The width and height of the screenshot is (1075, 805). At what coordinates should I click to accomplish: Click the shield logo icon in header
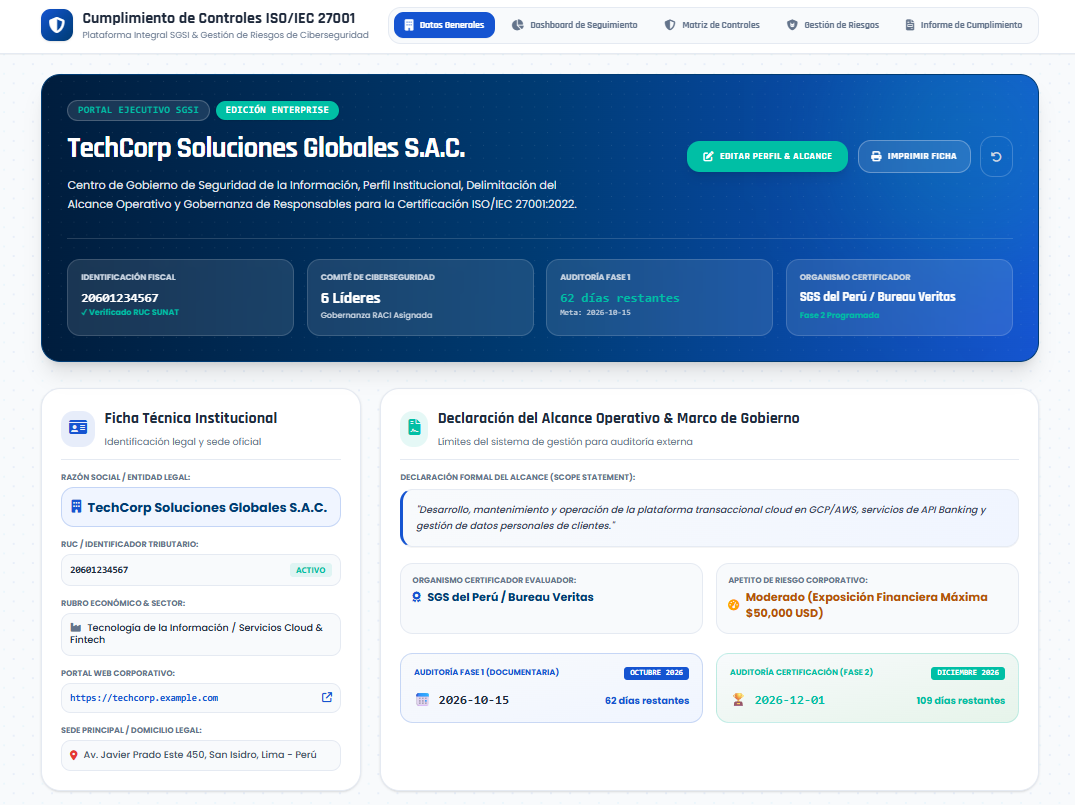click(57, 25)
